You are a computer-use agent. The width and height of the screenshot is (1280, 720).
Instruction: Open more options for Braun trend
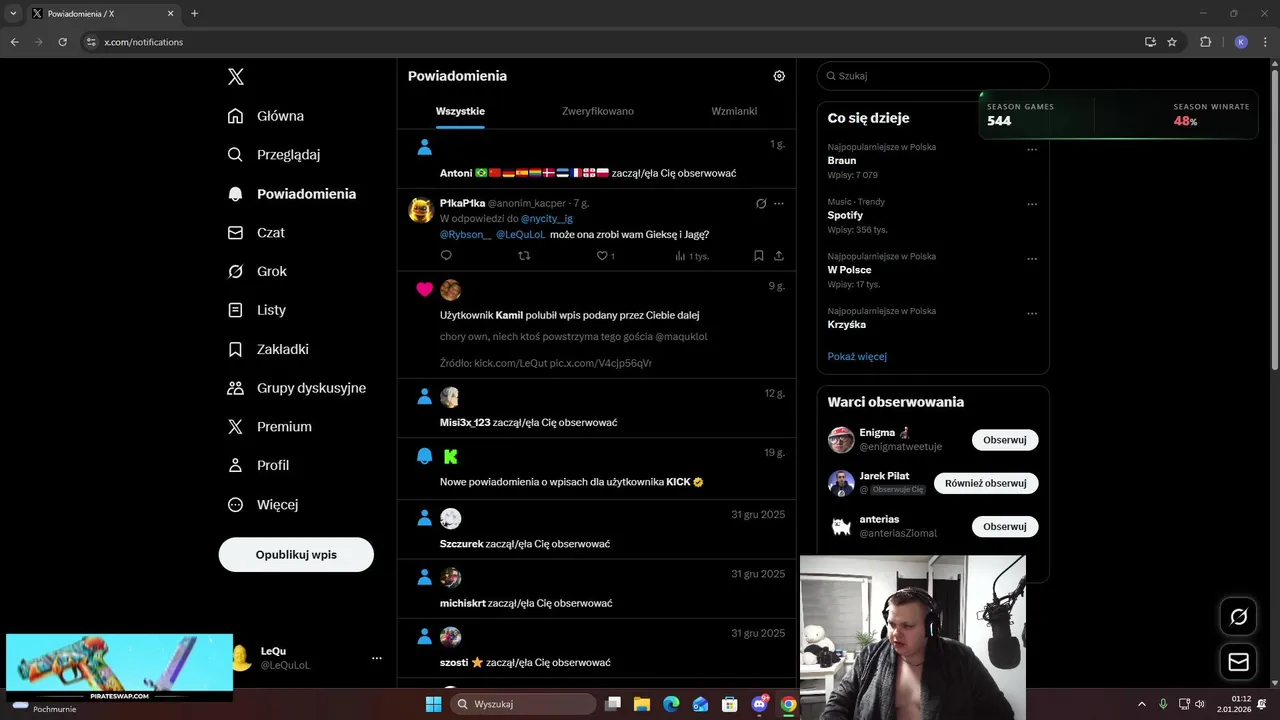tap(1032, 150)
